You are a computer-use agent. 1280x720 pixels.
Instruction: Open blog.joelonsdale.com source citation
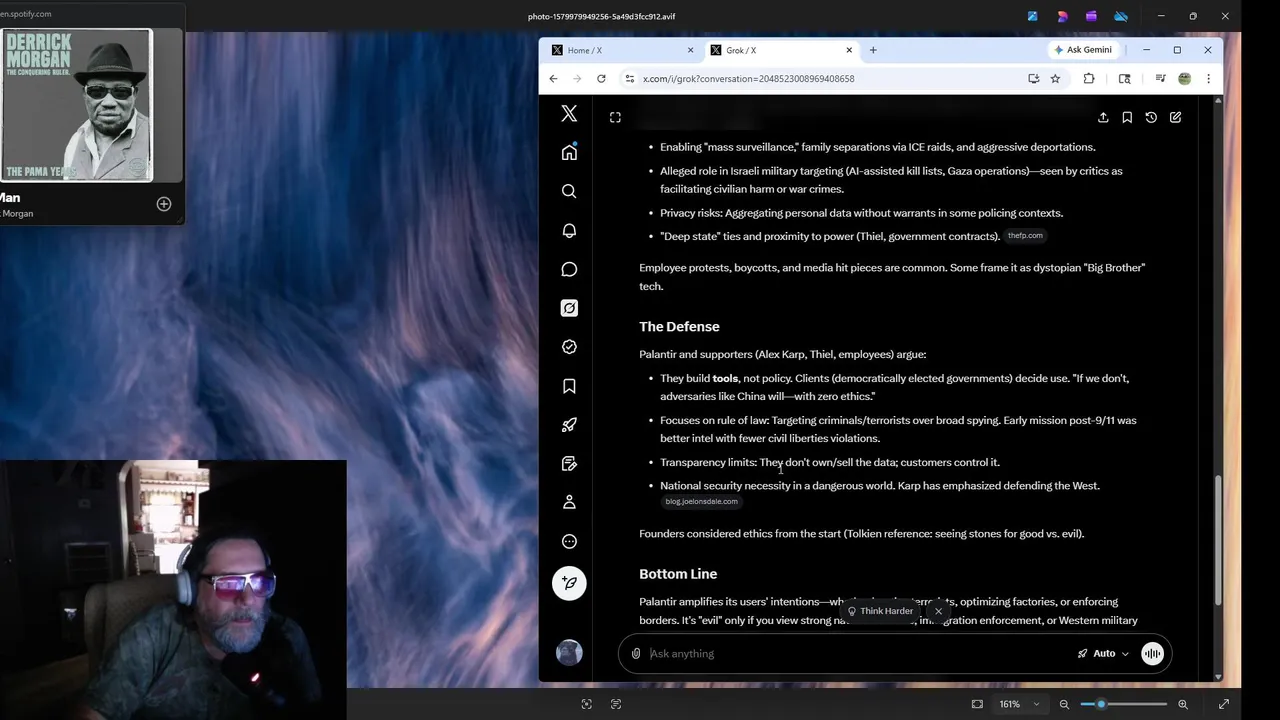(x=701, y=501)
